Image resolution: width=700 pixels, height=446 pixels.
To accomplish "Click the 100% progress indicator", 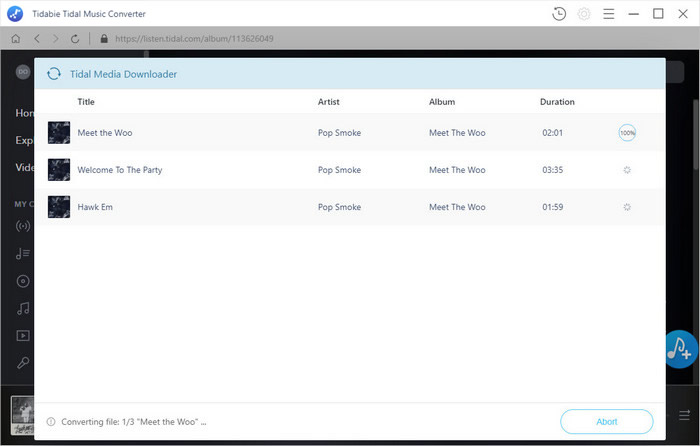I will pyautogui.click(x=627, y=133).
